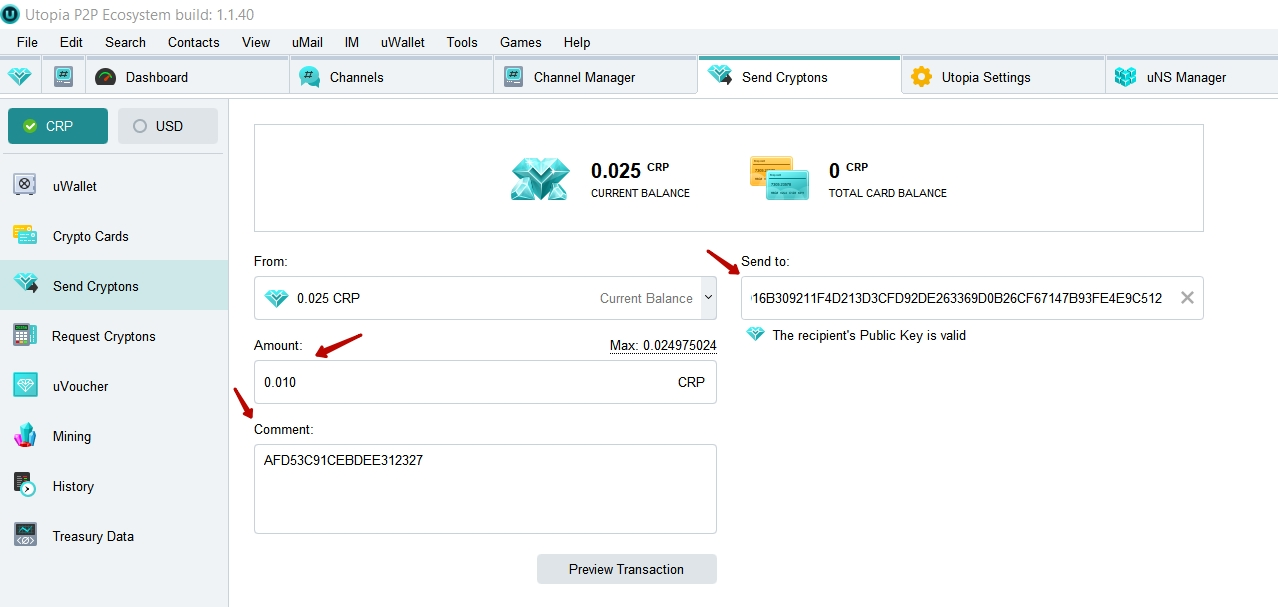Open the uMail menu
This screenshot has width=1278, height=607.
point(307,42)
